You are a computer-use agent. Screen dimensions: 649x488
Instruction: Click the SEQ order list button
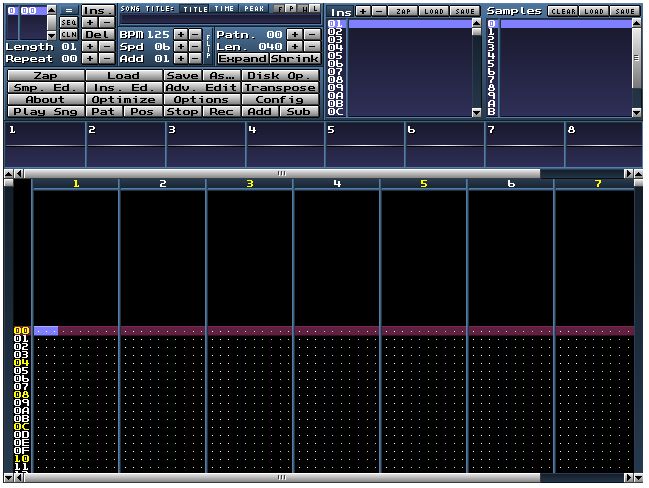(69, 22)
